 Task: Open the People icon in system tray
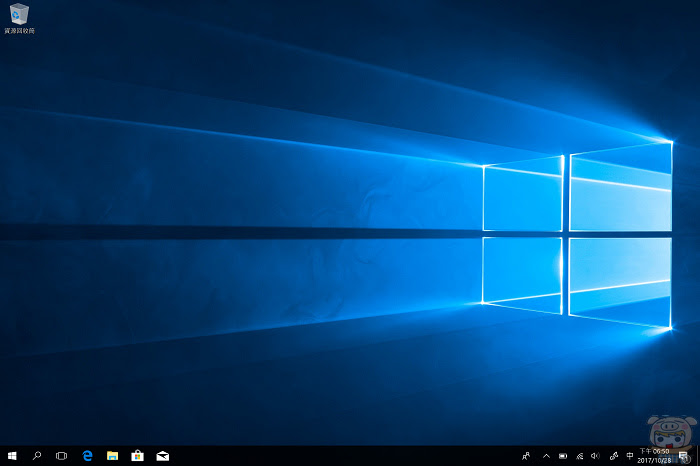tap(526, 456)
